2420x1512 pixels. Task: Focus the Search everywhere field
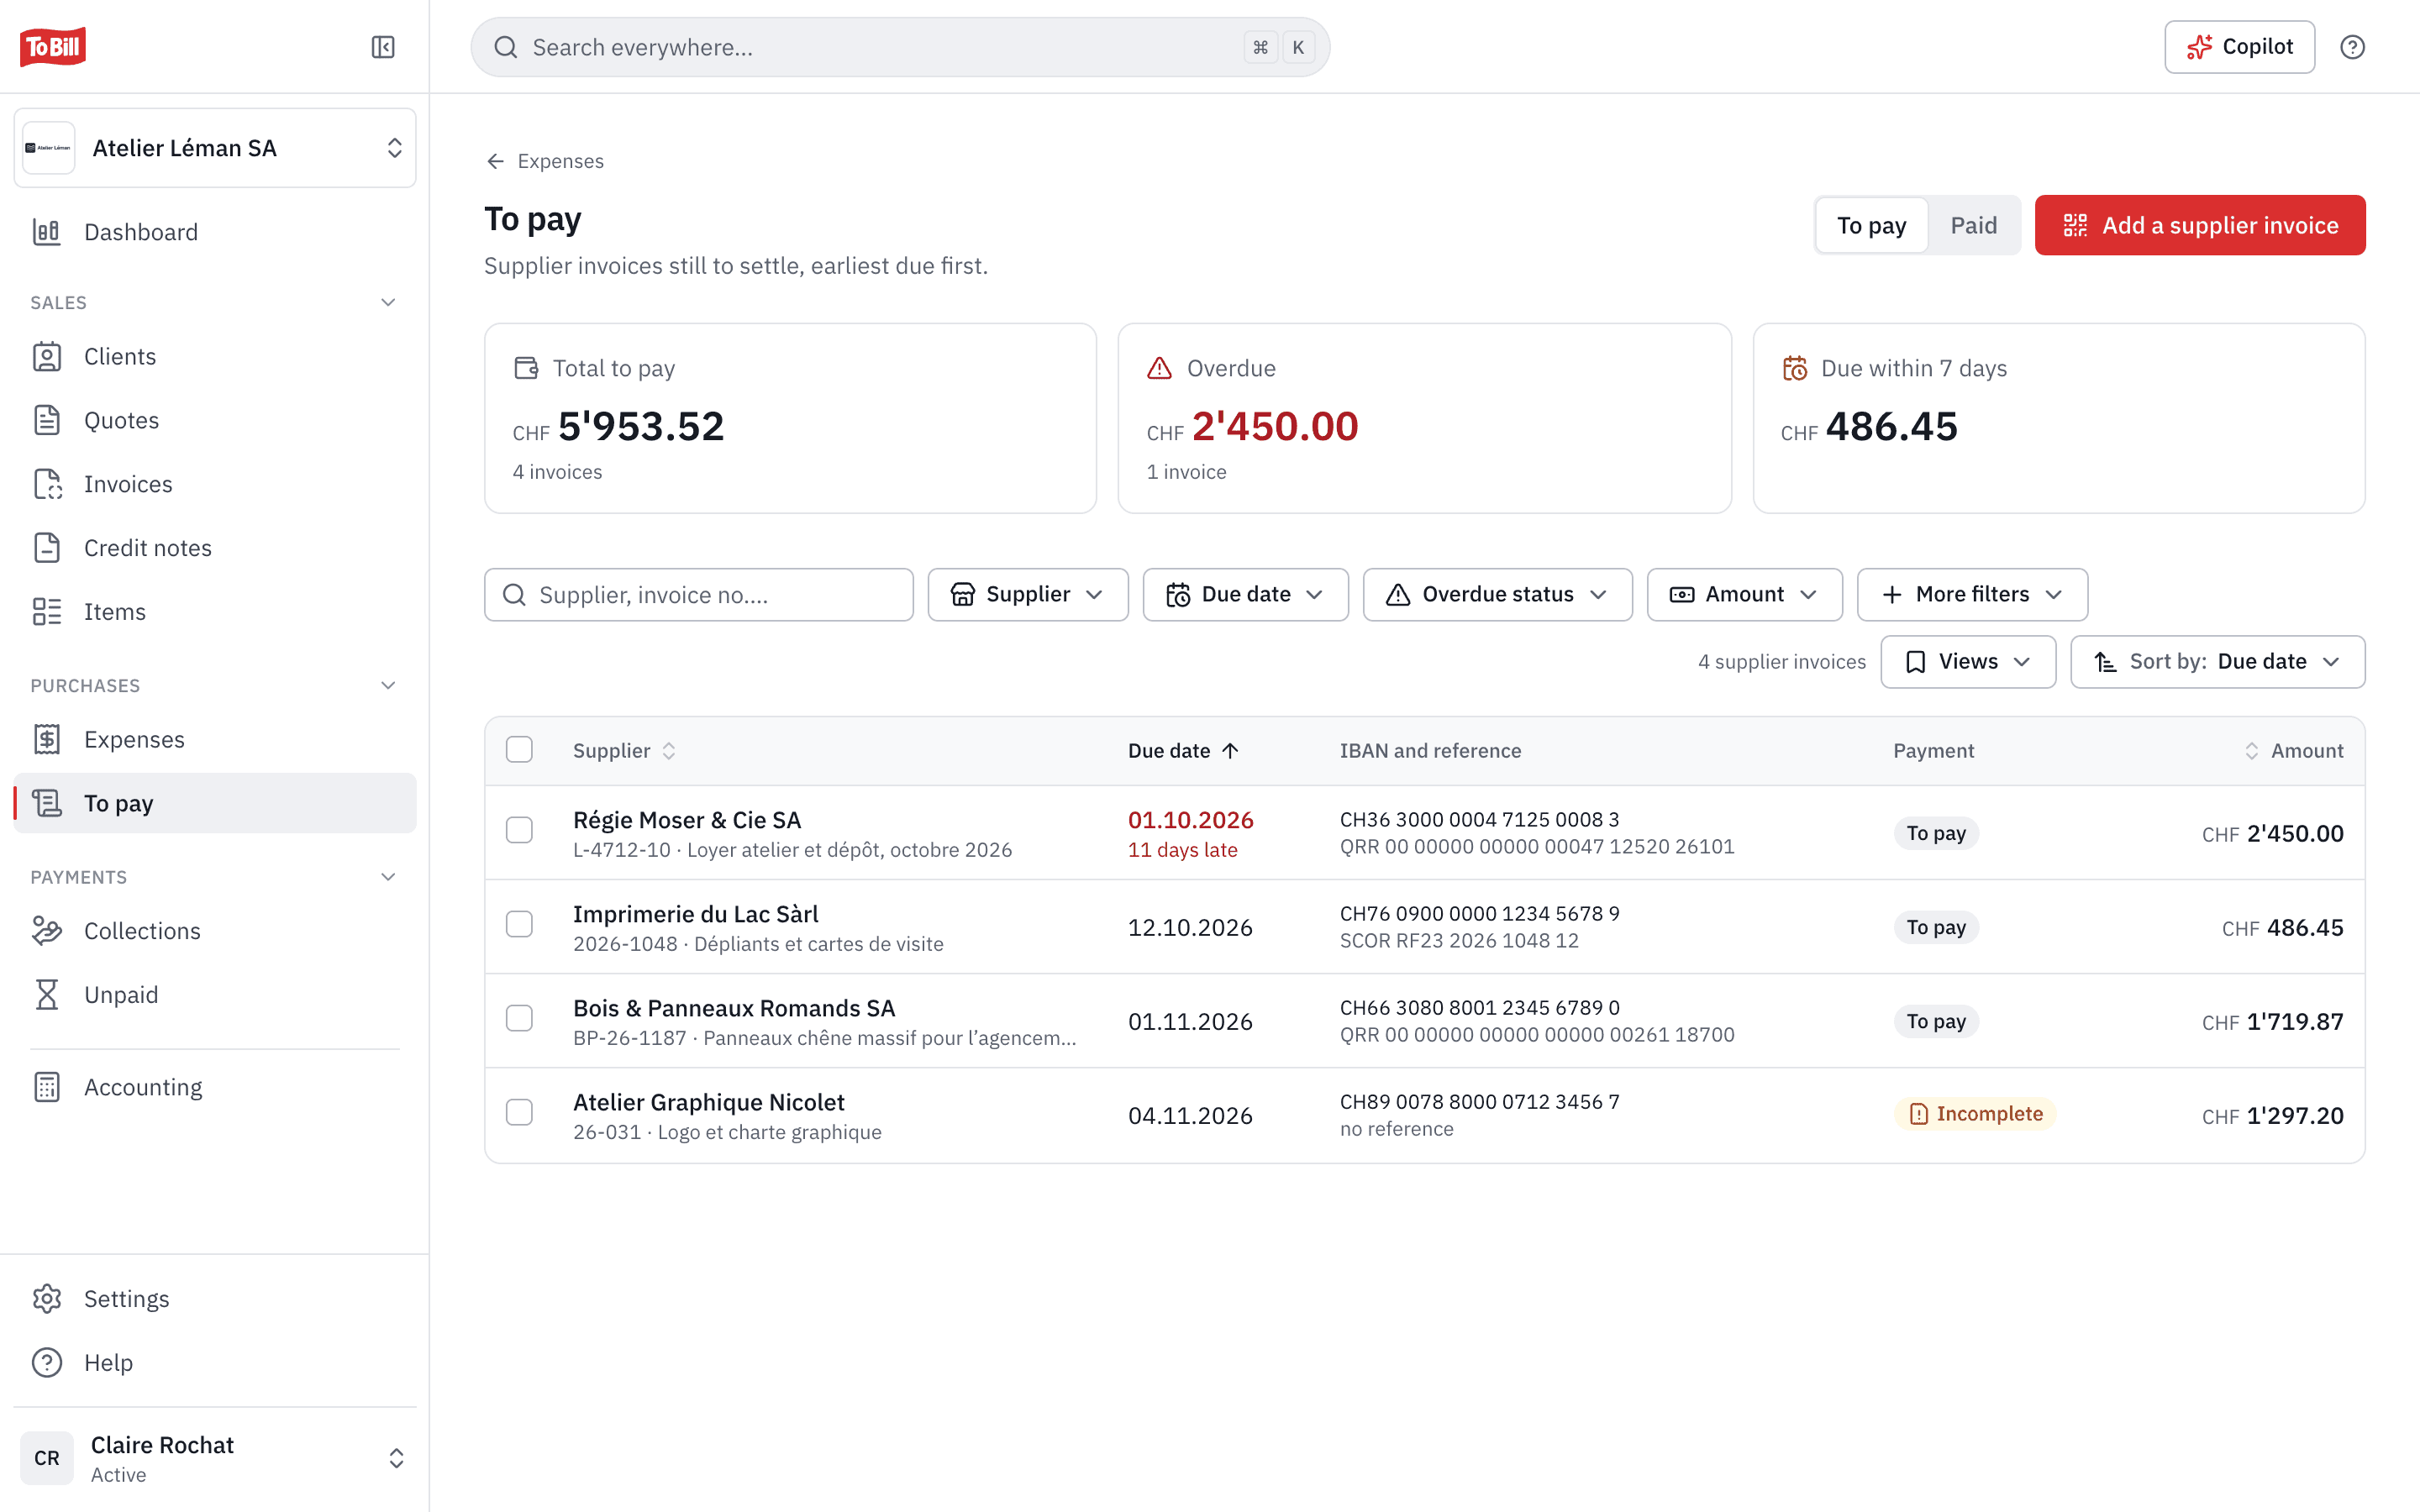point(900,47)
